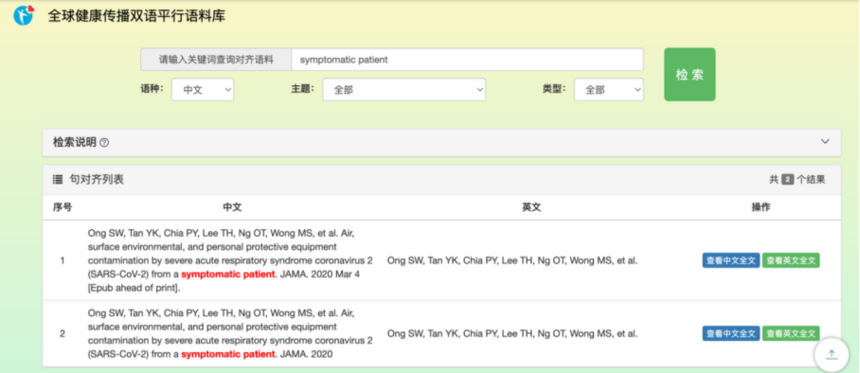The image size is (860, 373).
Task: Click the 中文 column header
Action: [233, 207]
